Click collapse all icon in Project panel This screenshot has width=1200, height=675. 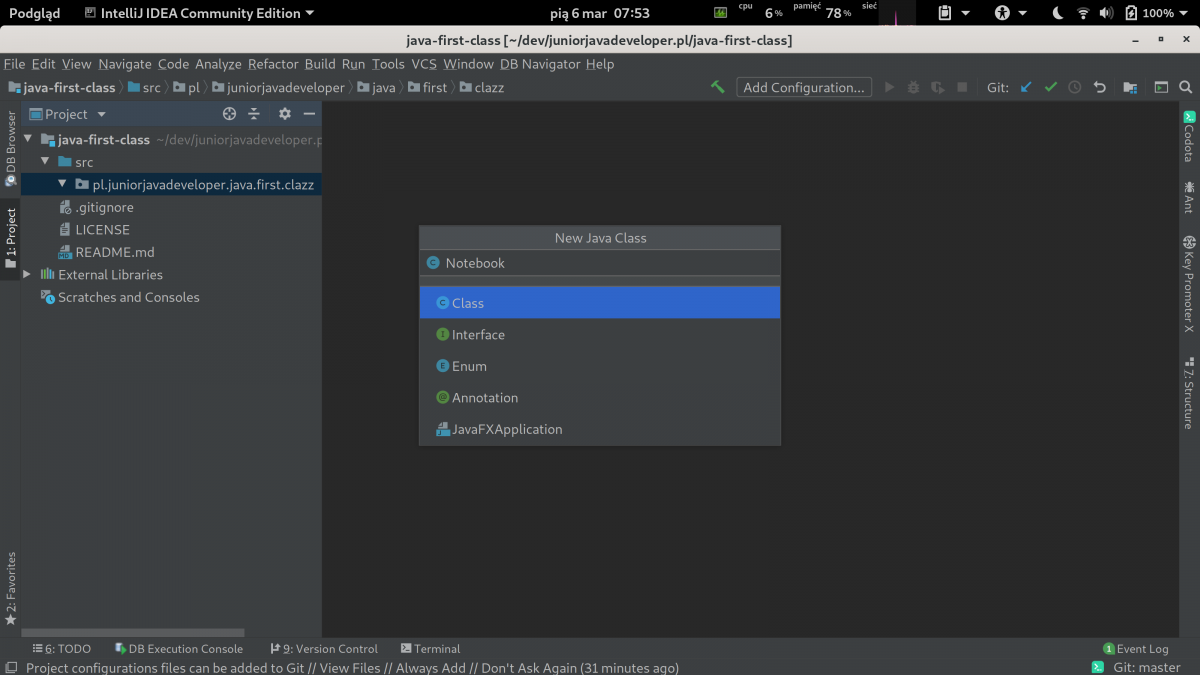[x=254, y=114]
